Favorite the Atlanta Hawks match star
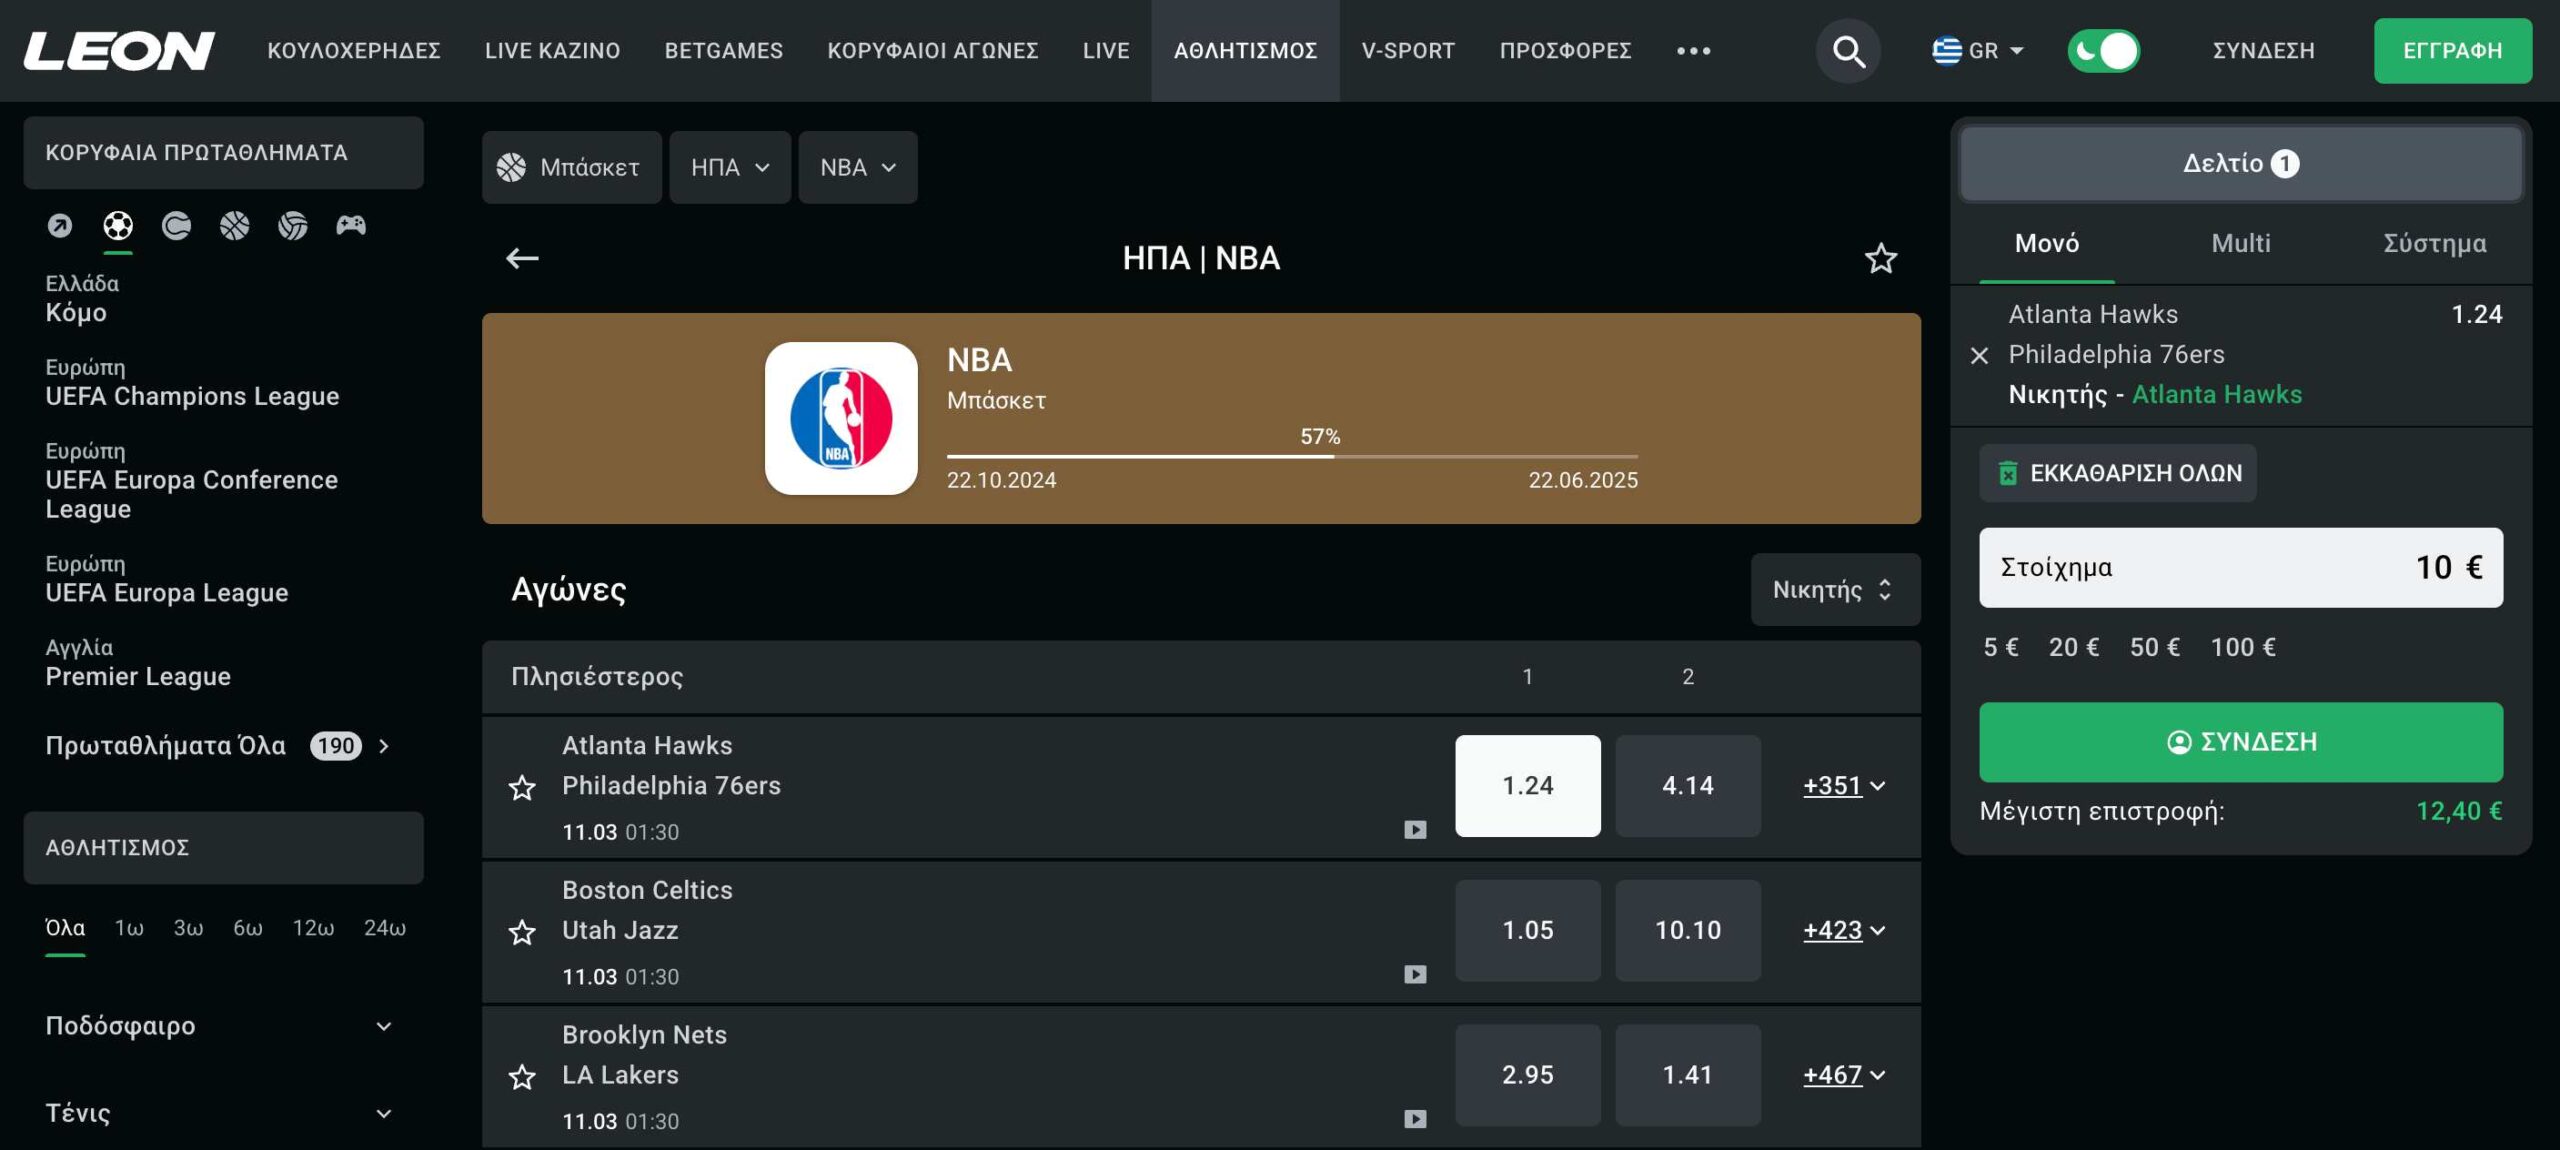2560x1150 pixels. click(522, 788)
